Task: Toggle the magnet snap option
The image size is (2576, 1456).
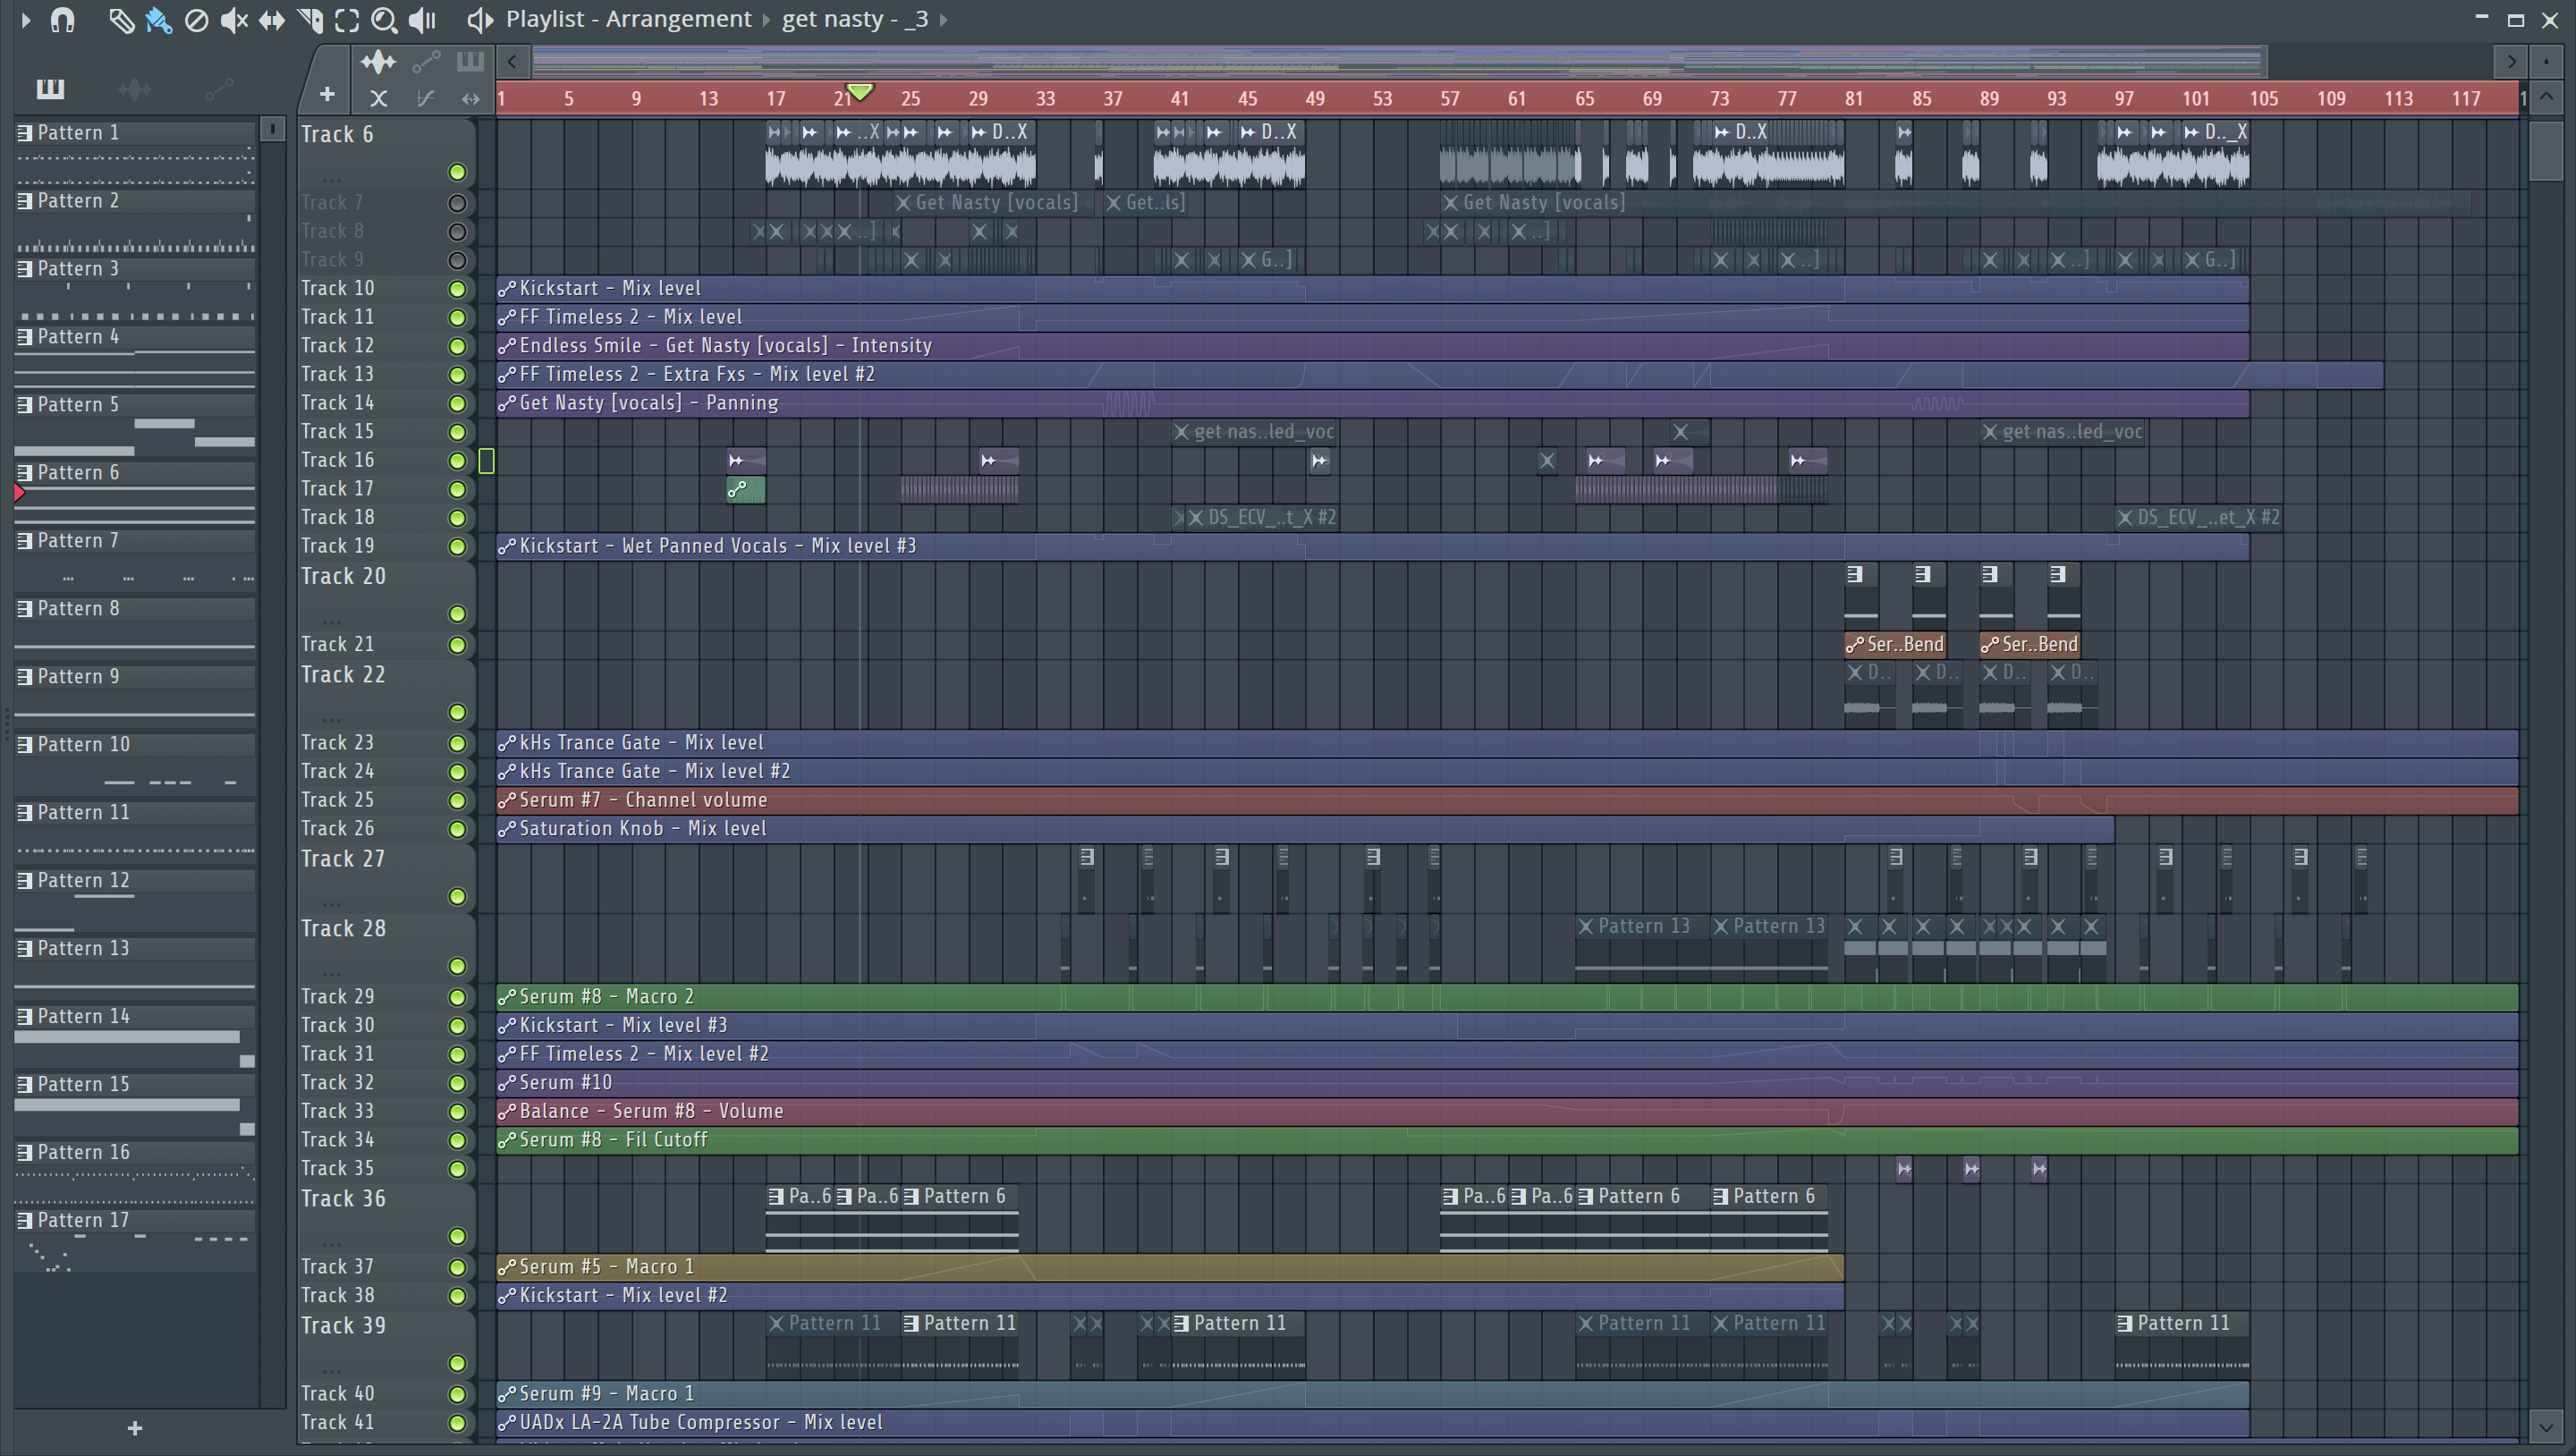Action: (x=62, y=20)
